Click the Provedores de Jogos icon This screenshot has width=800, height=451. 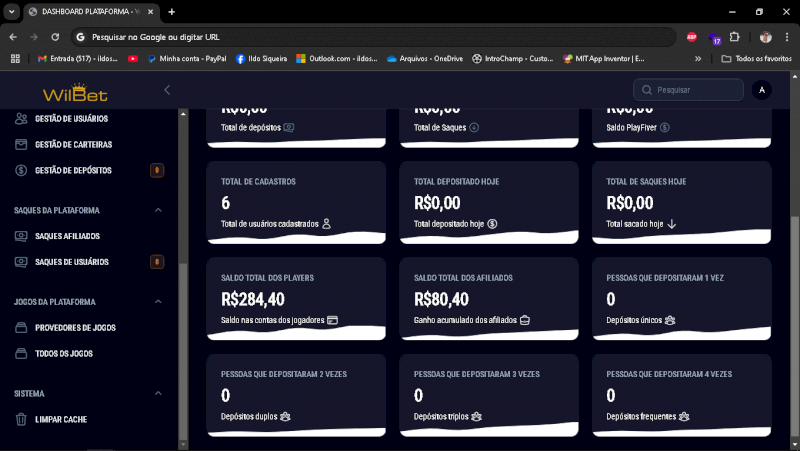(x=22, y=328)
